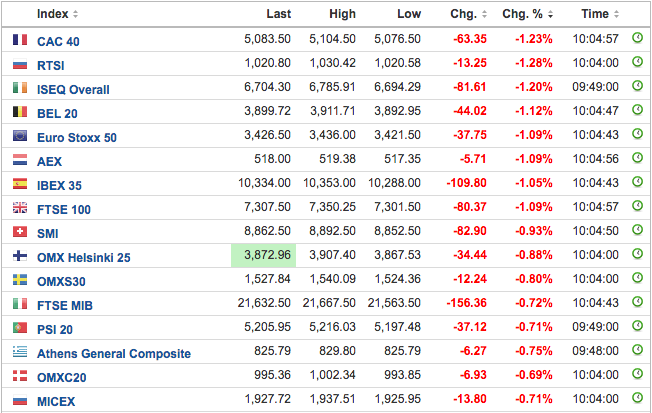Click the clock icon in the CAC 40 row
This screenshot has width=652, height=413.
[x=637, y=39]
